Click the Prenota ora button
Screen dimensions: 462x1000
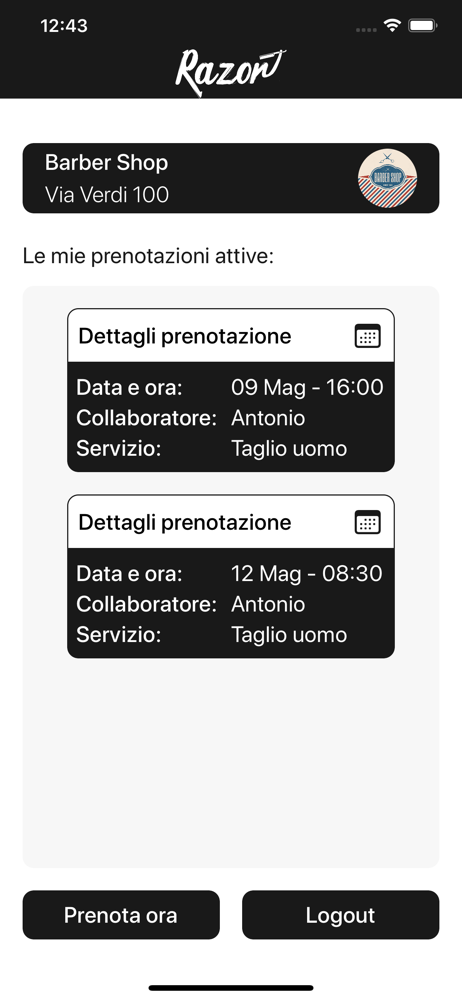[x=121, y=915]
